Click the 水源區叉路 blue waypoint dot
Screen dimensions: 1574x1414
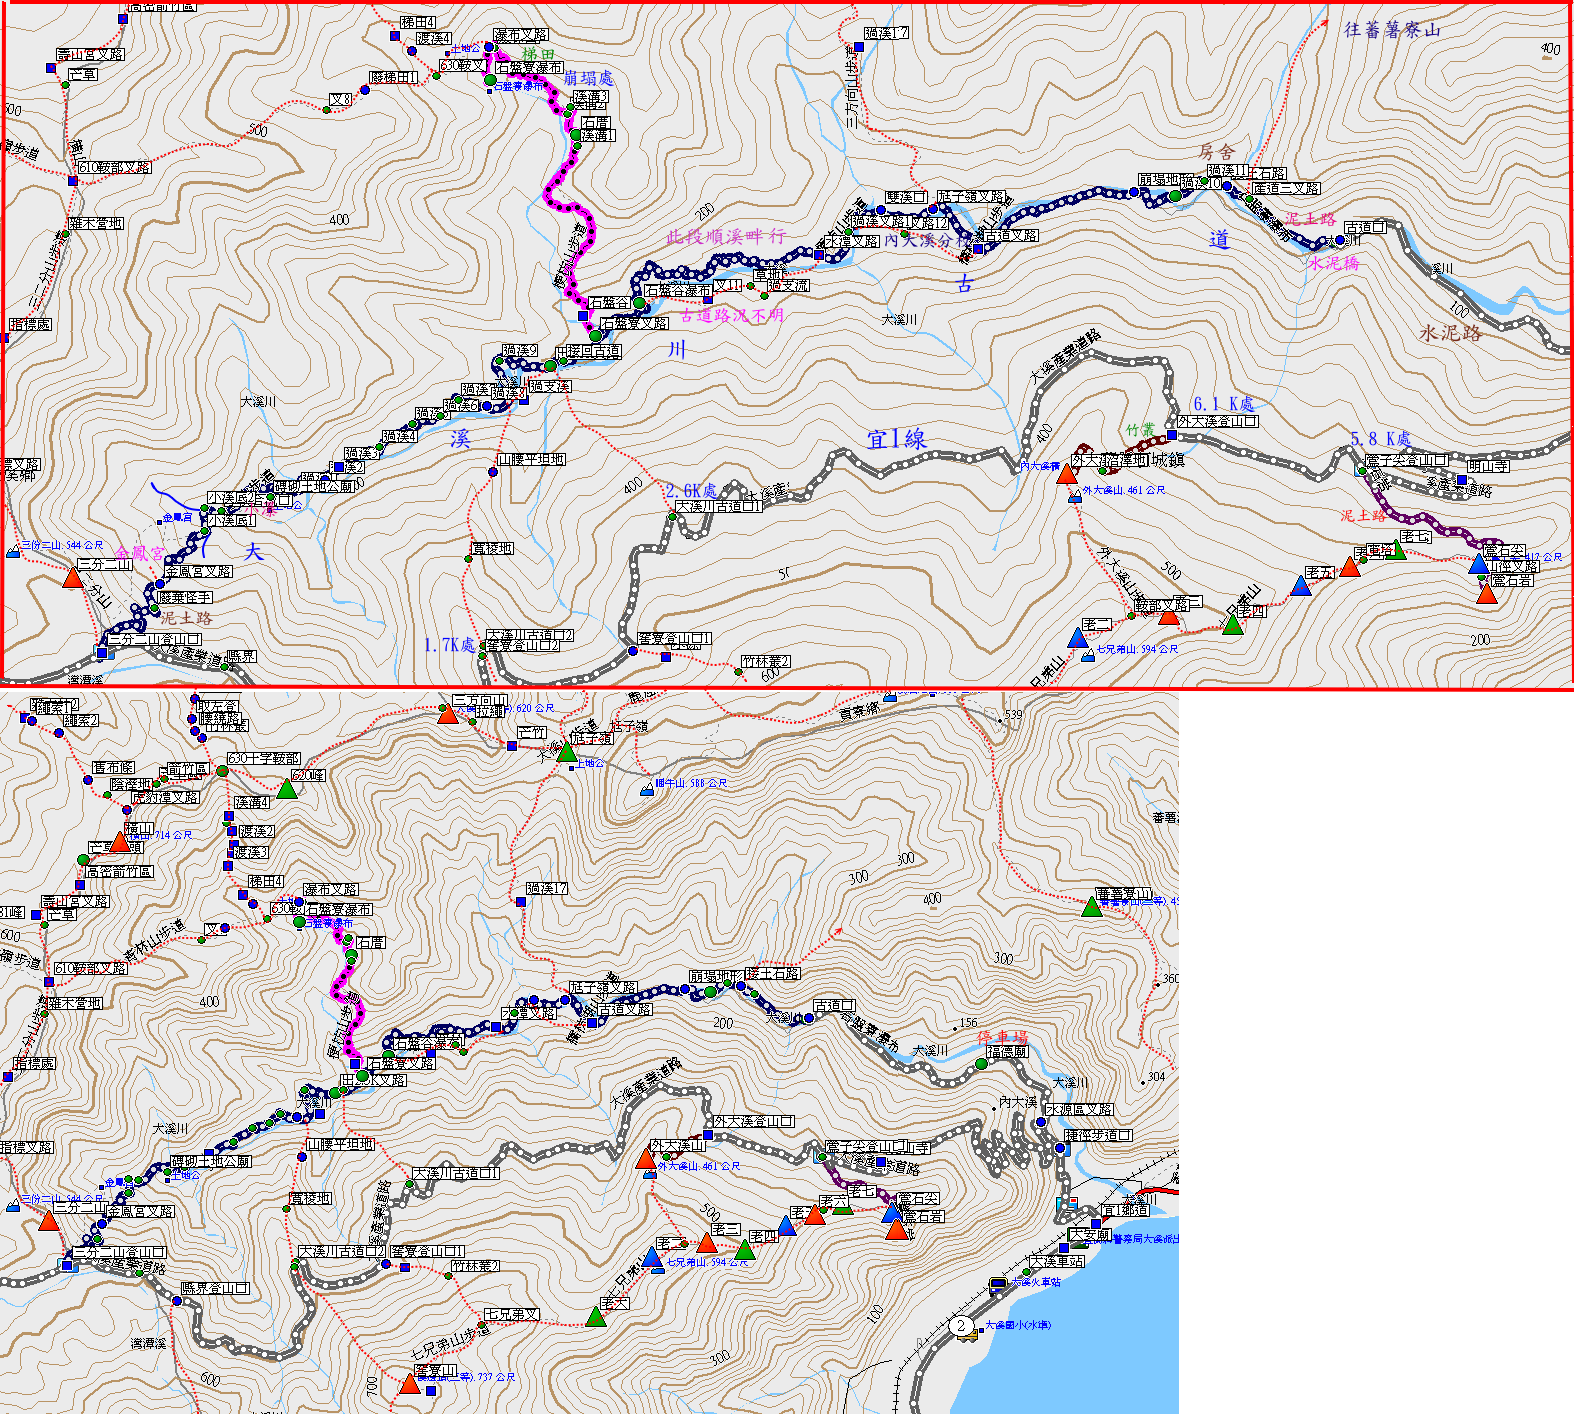(x=1041, y=1122)
